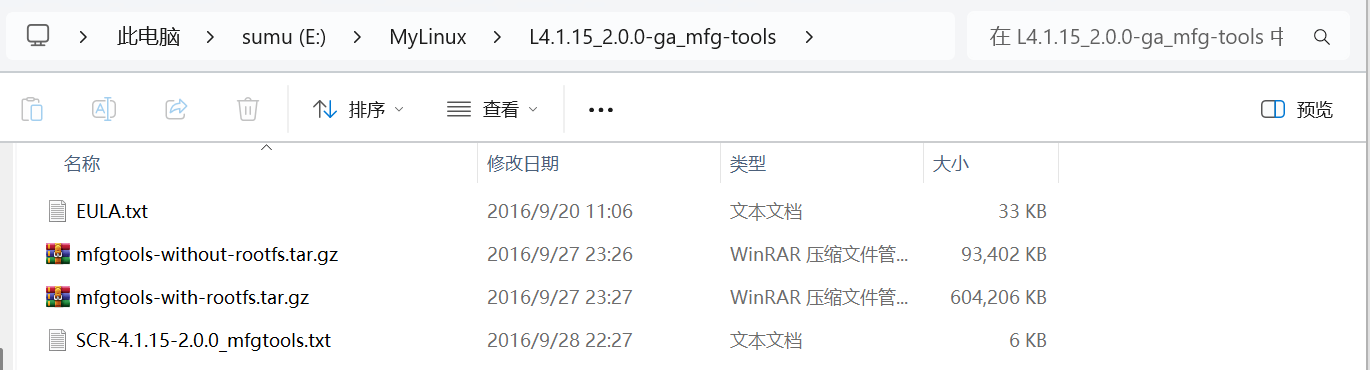Image resolution: width=1370 pixels, height=370 pixels.
Task: Sort by 大小 column header
Action: pos(950,164)
